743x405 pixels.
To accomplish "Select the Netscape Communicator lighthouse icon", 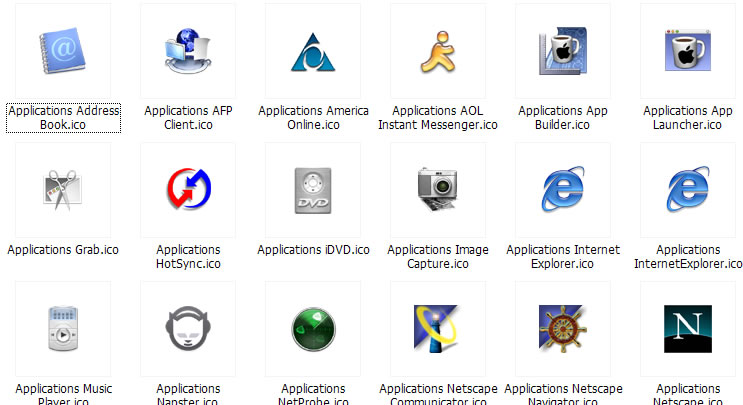I will 436,329.
